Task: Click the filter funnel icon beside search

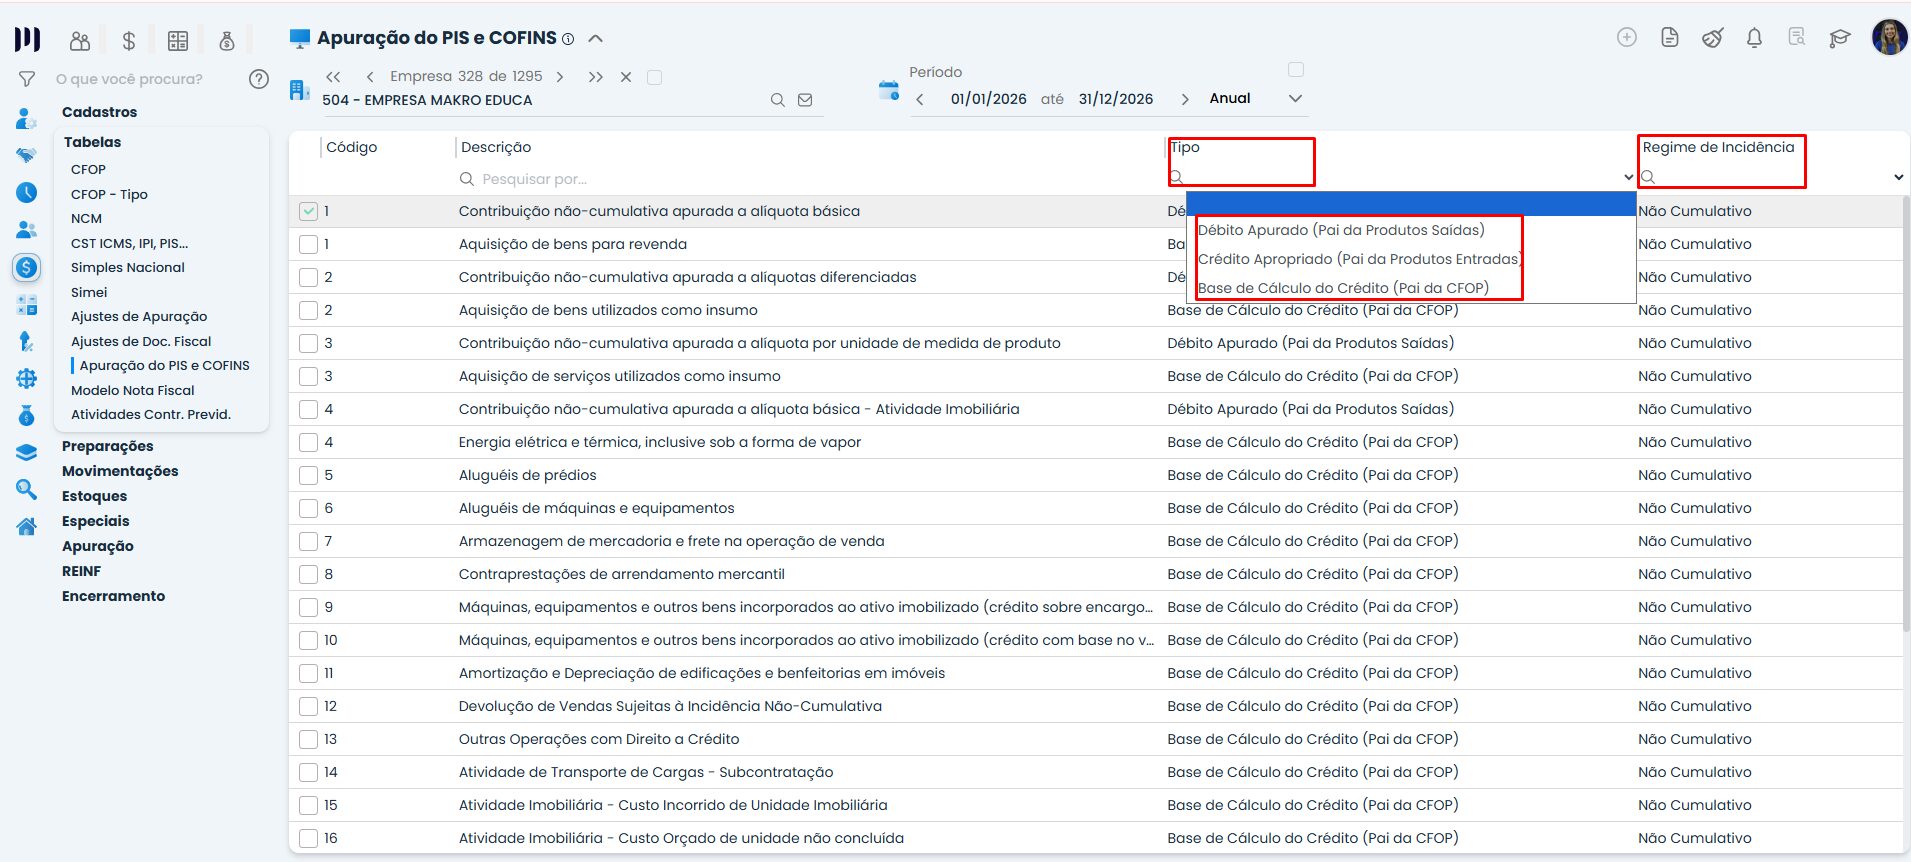Action: coord(27,79)
